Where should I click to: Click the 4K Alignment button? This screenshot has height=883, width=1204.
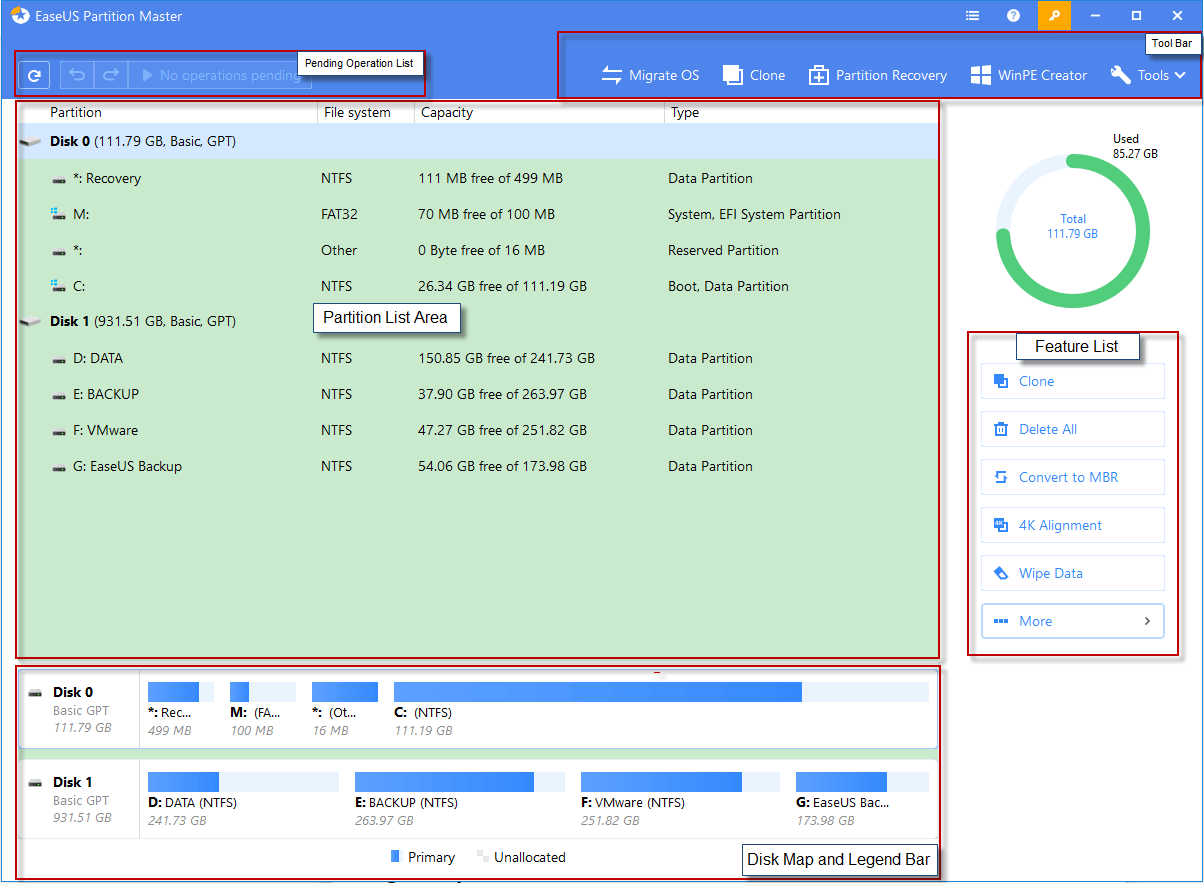click(x=1073, y=525)
